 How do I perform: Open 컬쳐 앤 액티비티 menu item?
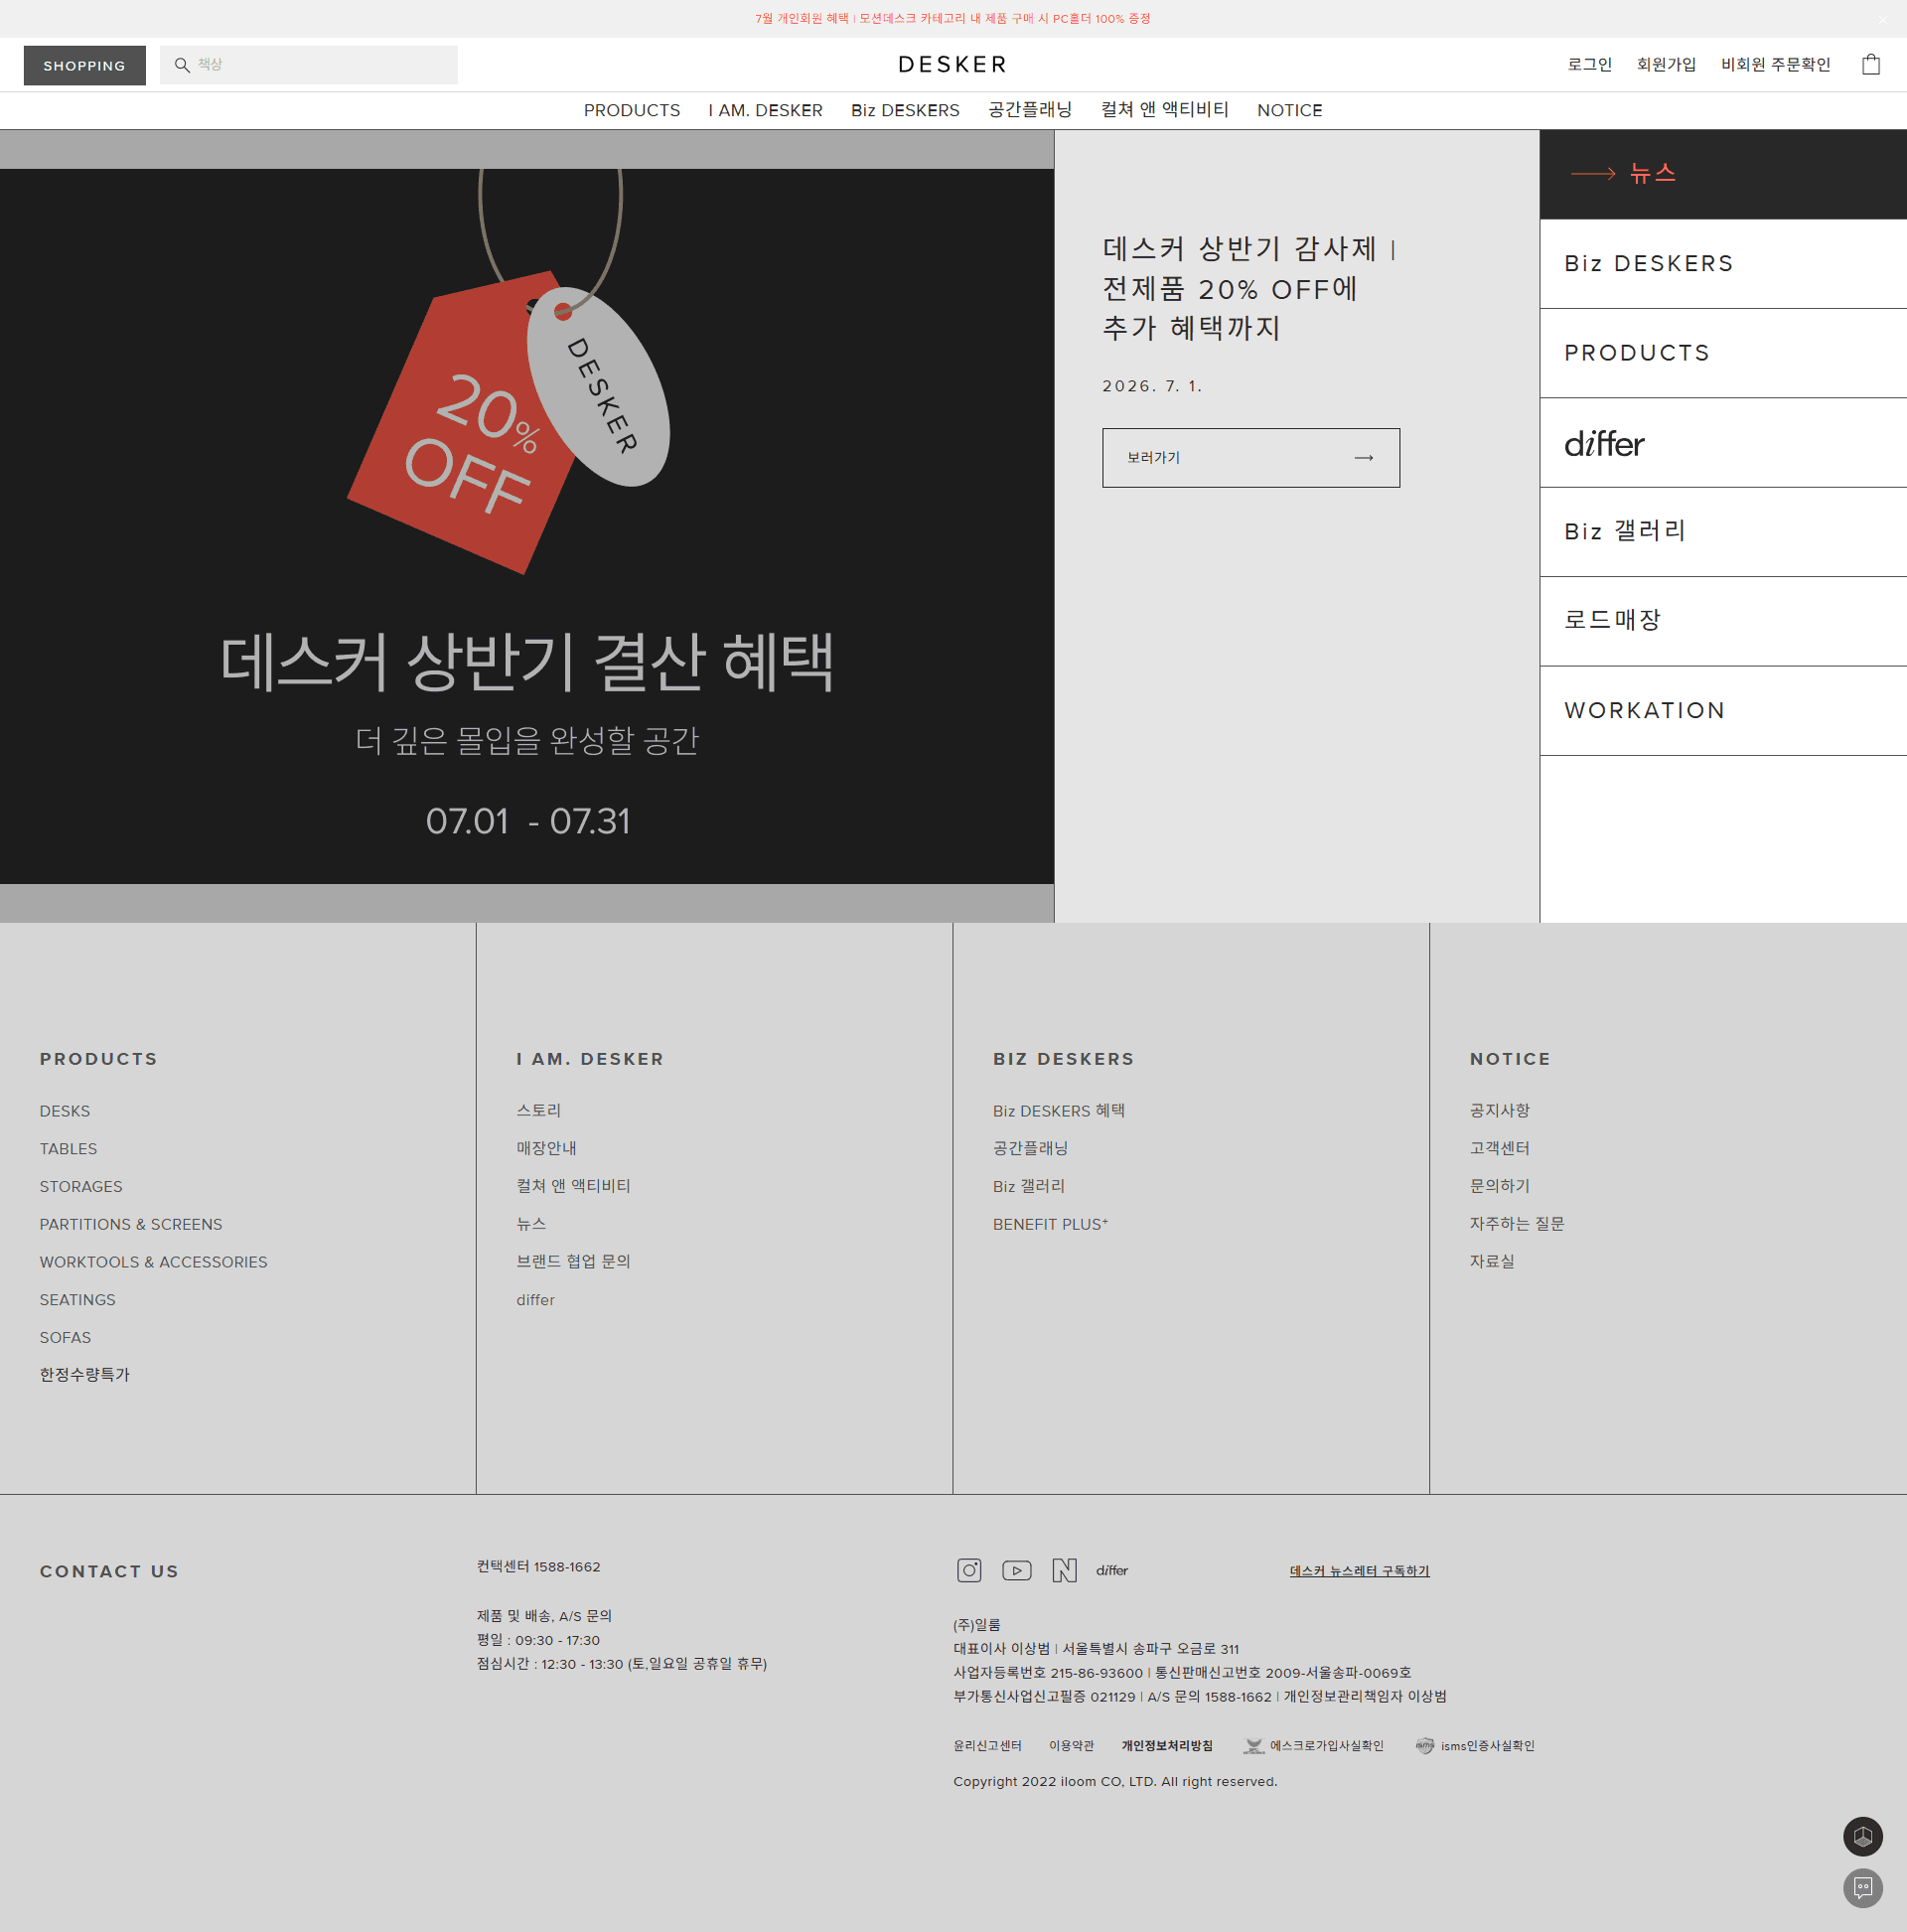[x=1164, y=110]
